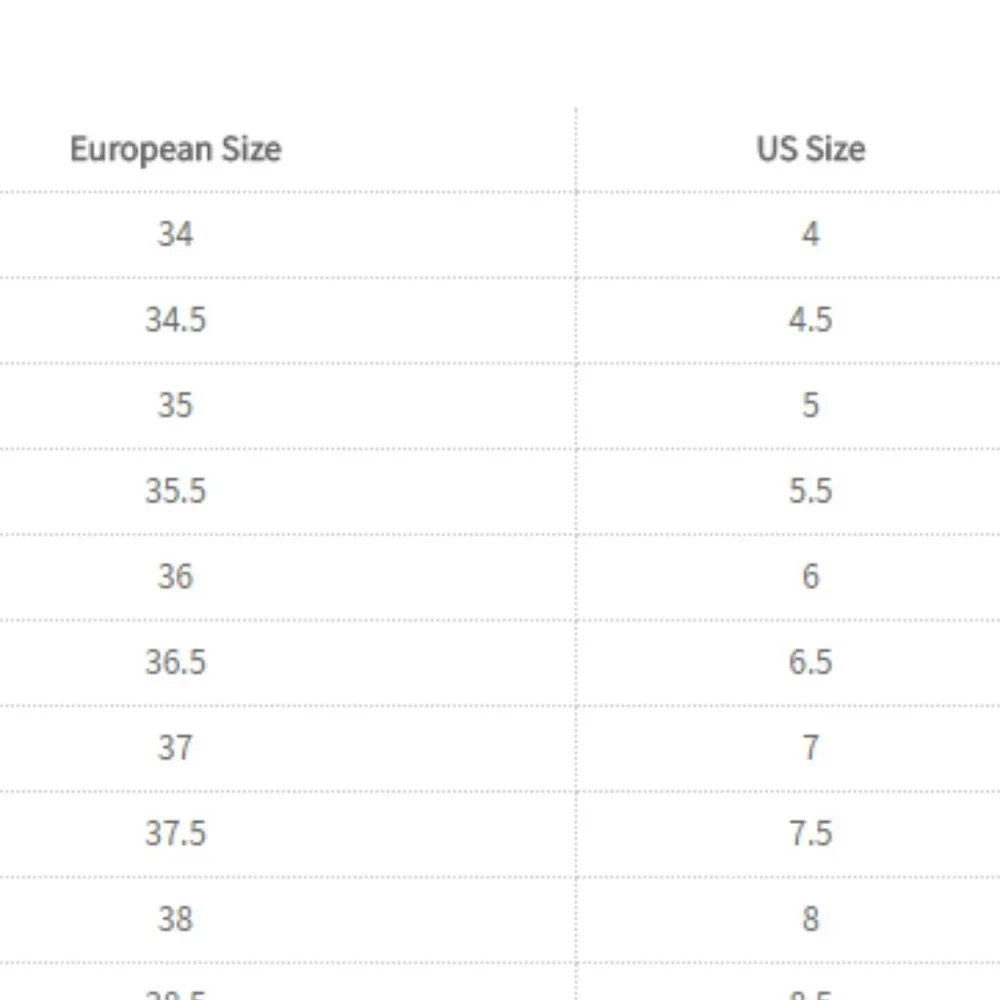Click the European Size column header
Viewport: 1000px width, 1000px height.
[175, 149]
